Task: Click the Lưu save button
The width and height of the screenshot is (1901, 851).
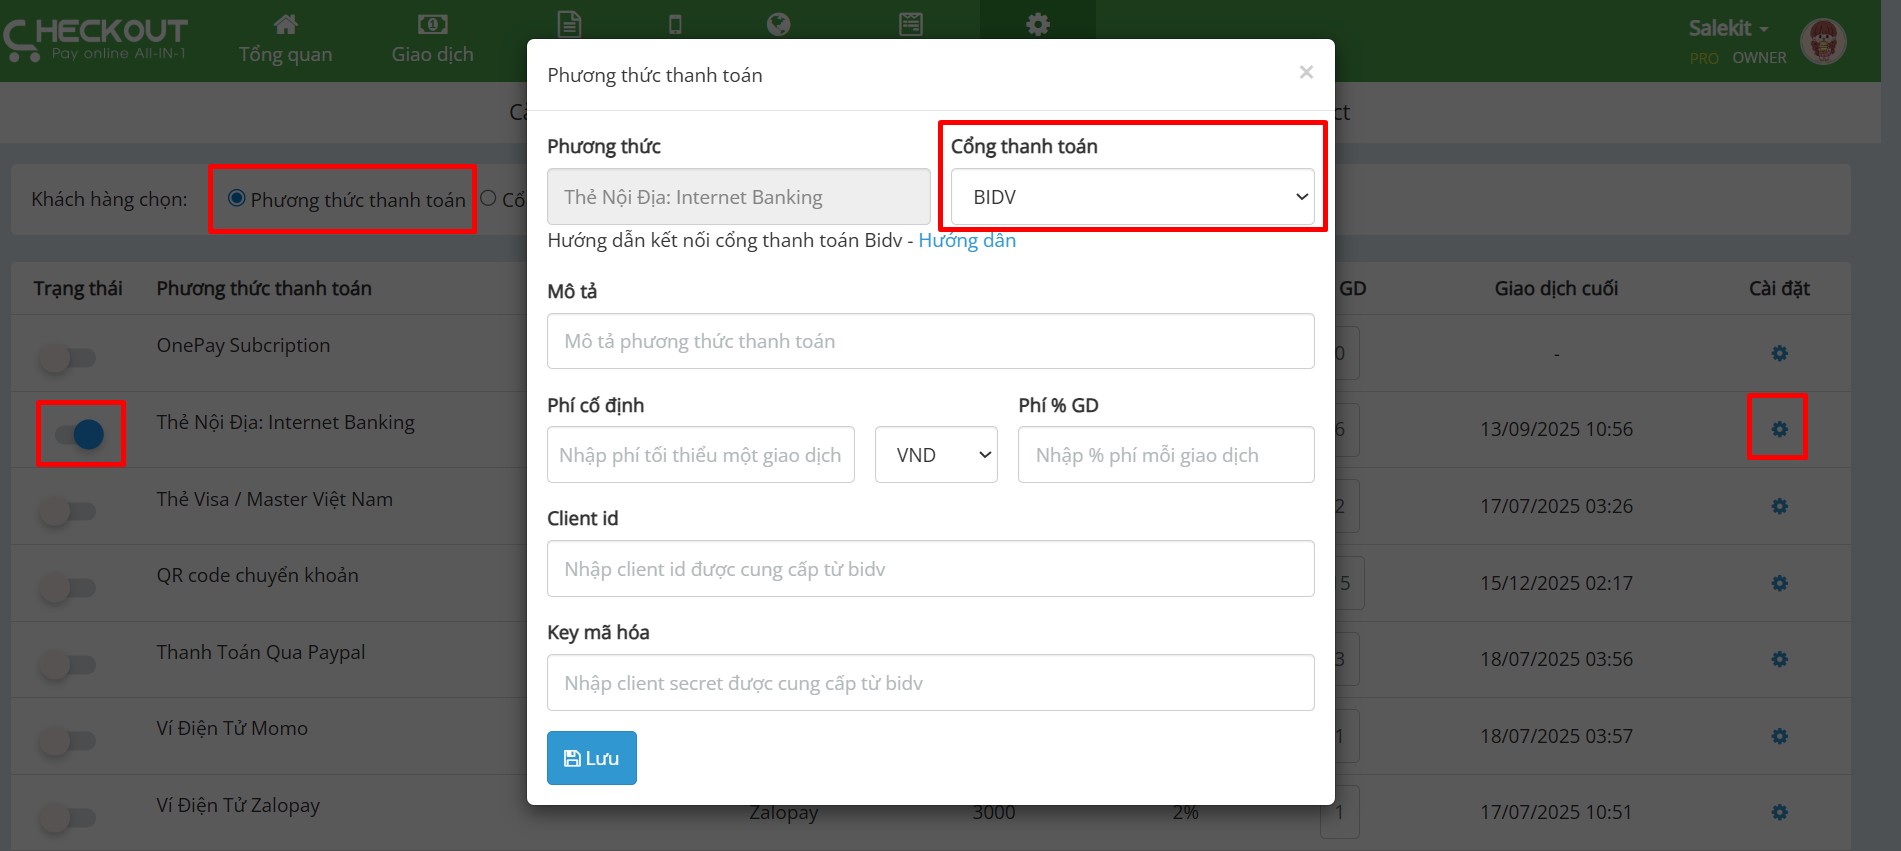Action: 591,758
